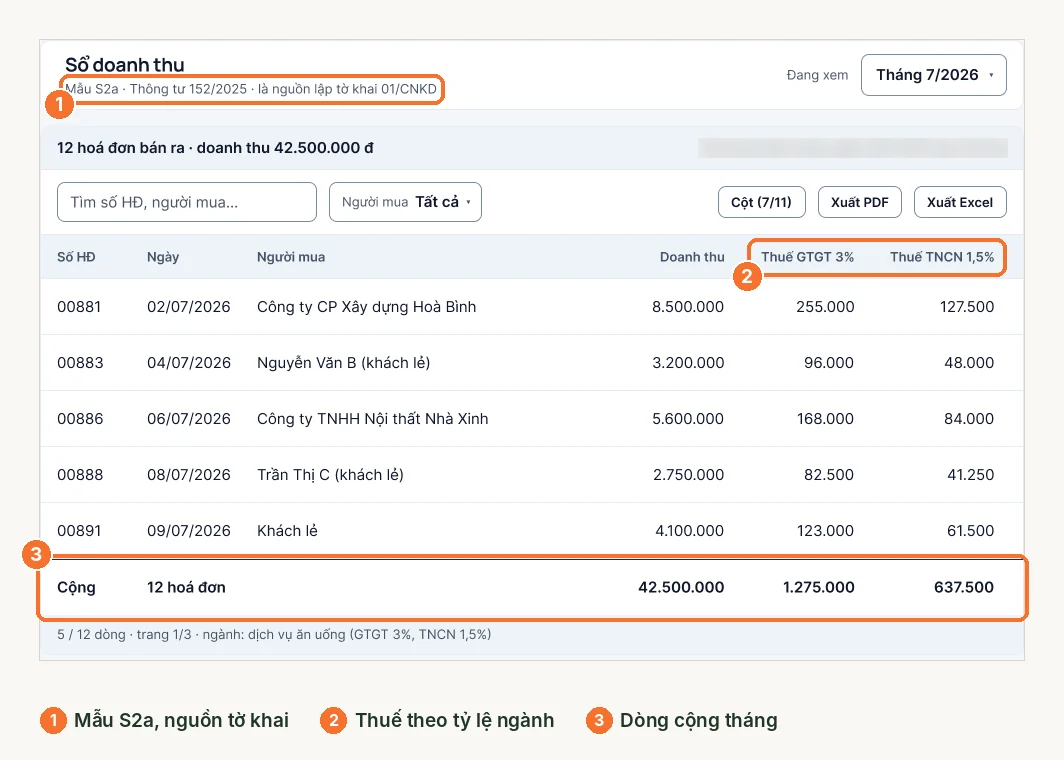
Task: Click GTGT tax value 255.000
Action: tap(825, 307)
